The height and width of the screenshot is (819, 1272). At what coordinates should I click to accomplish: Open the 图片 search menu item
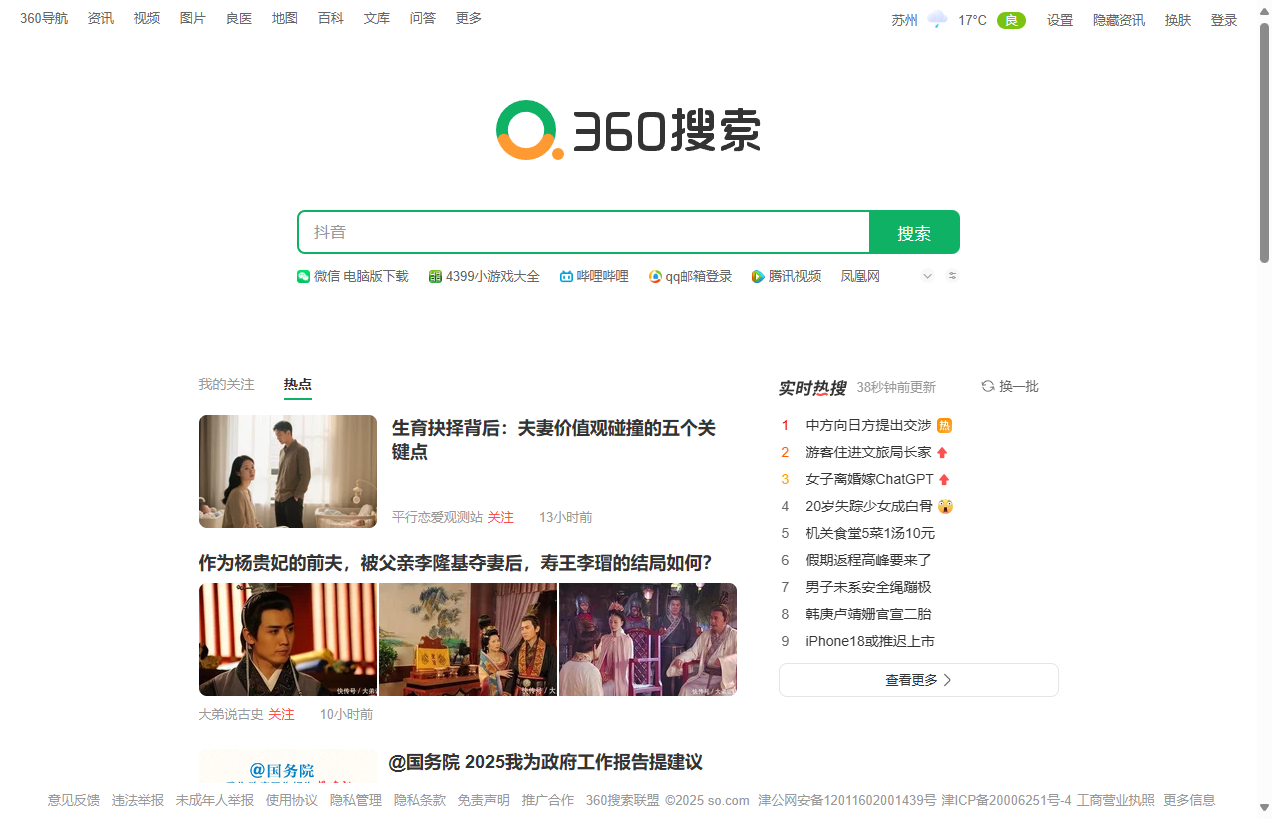pyautogui.click(x=192, y=17)
